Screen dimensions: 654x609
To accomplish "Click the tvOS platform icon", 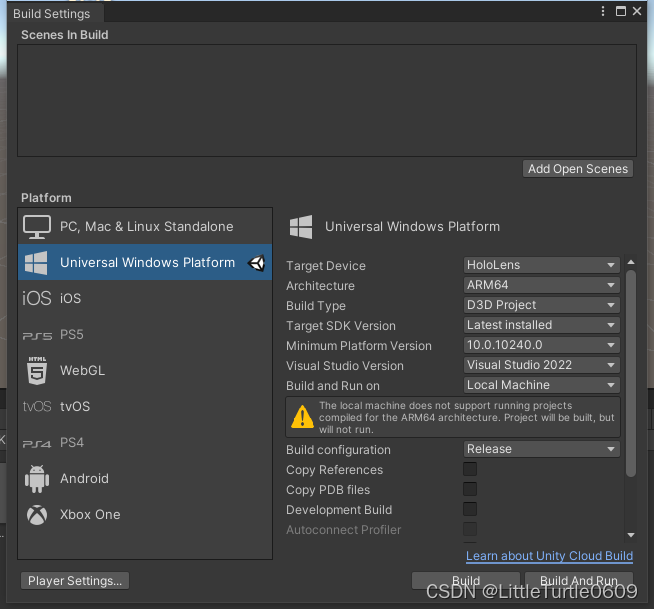I will pyautogui.click(x=37, y=407).
